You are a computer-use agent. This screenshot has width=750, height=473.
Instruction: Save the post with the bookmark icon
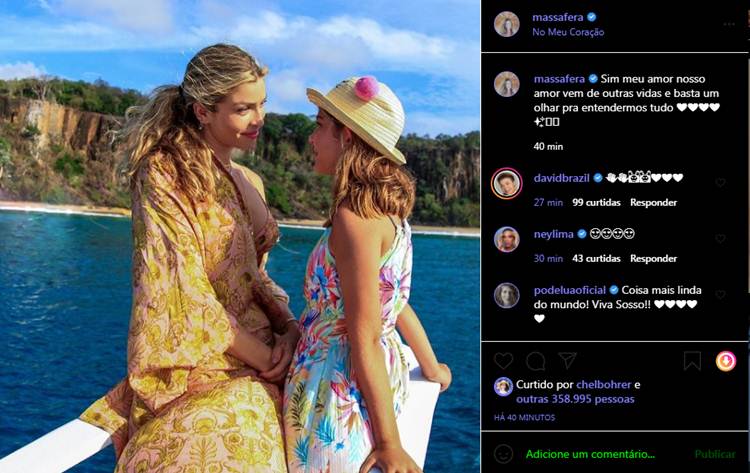[x=692, y=360]
